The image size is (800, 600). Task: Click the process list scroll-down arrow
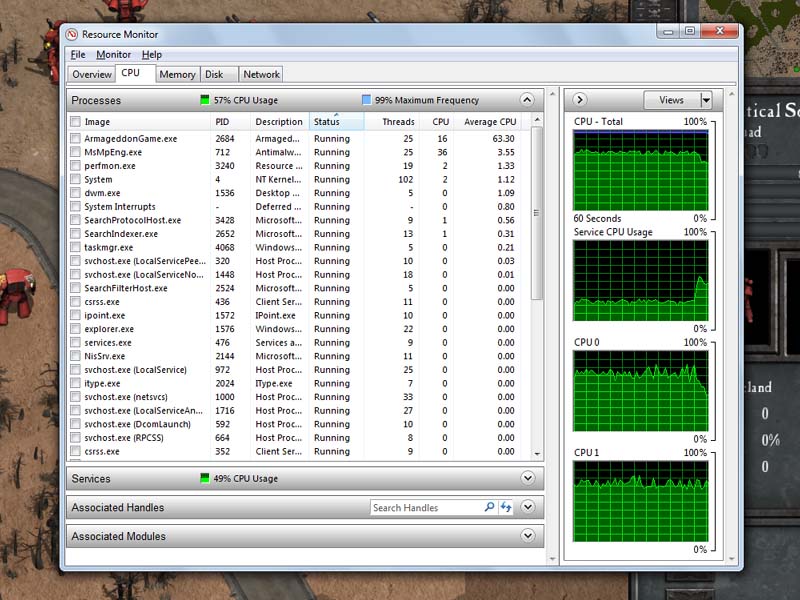537,453
